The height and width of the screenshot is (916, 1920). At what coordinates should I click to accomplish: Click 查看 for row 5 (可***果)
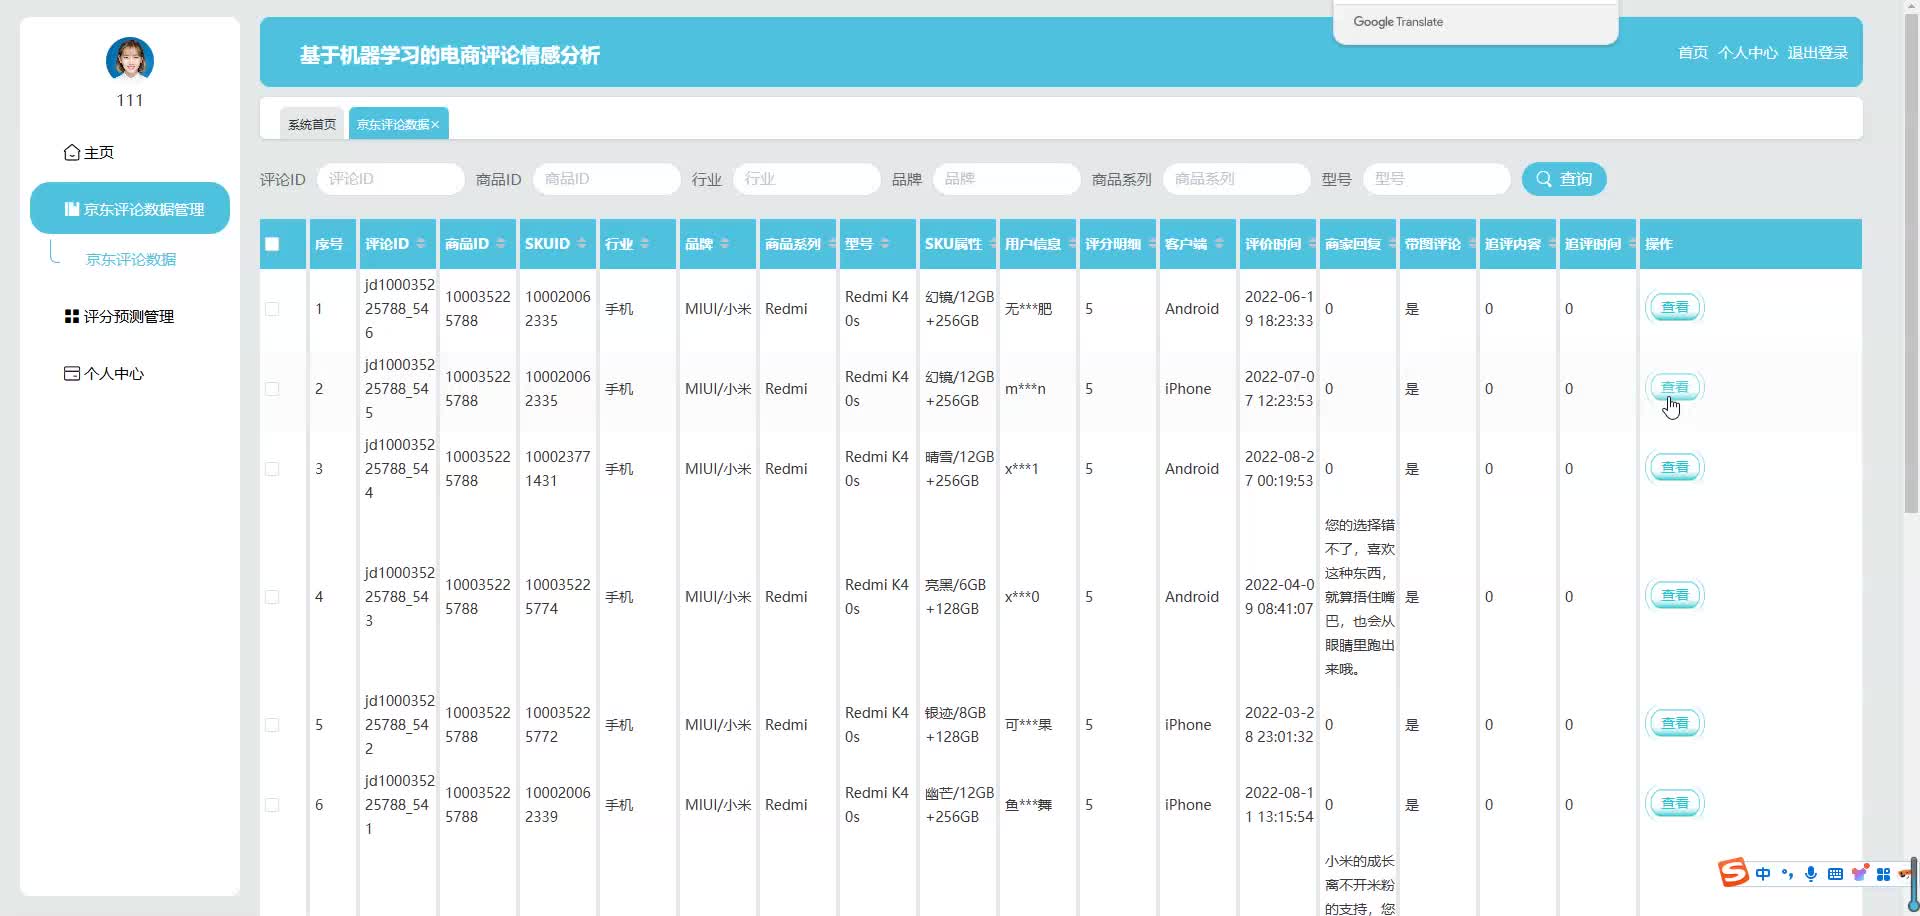click(x=1675, y=723)
